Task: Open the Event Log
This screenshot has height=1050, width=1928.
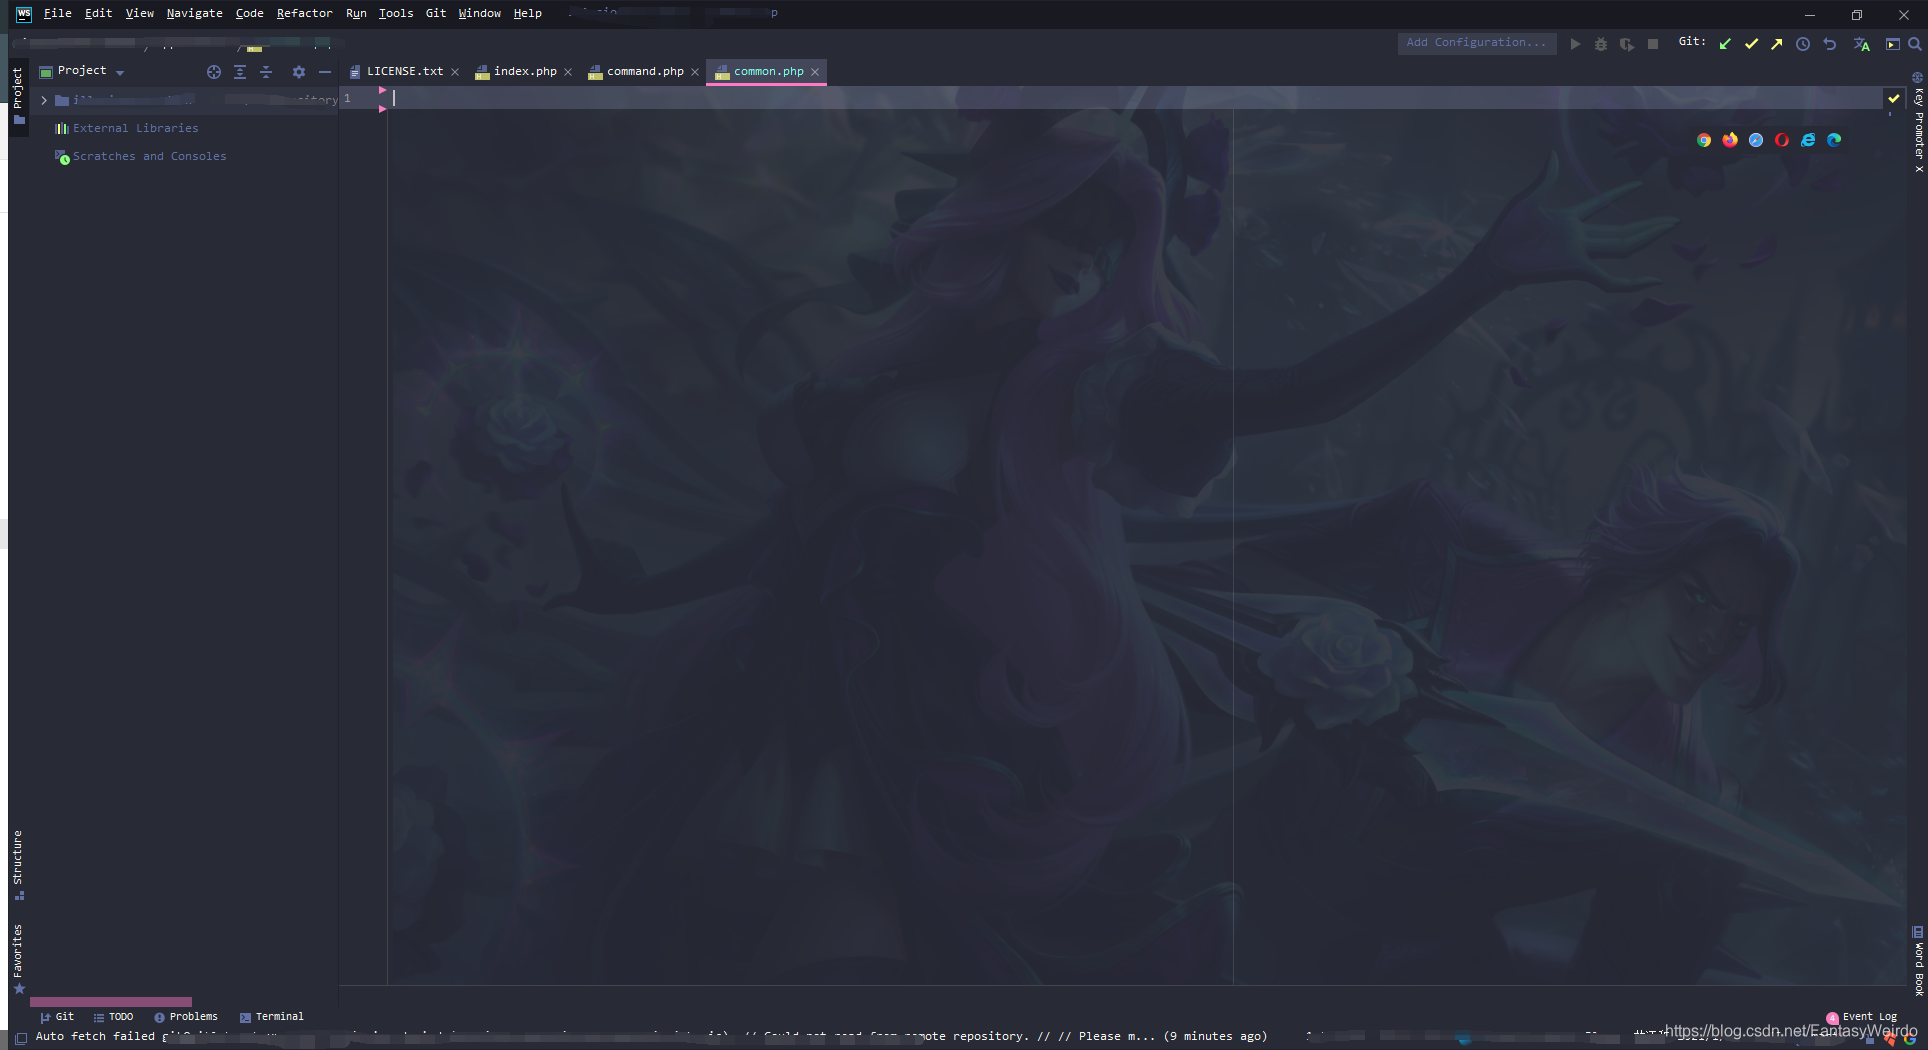Action: click(1861, 1017)
